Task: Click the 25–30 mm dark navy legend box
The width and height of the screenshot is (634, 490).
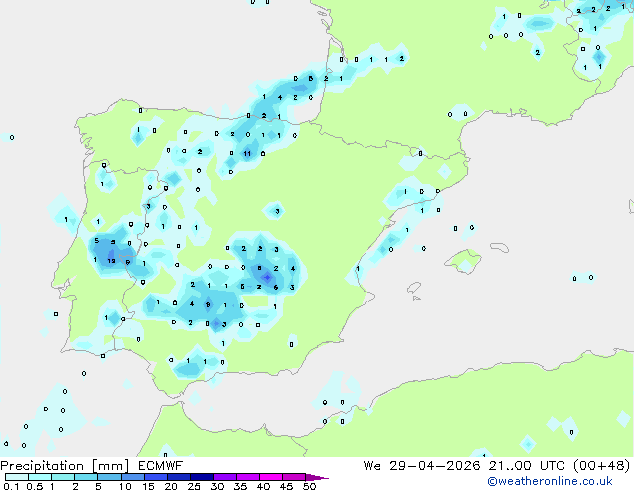Action: coord(202,477)
